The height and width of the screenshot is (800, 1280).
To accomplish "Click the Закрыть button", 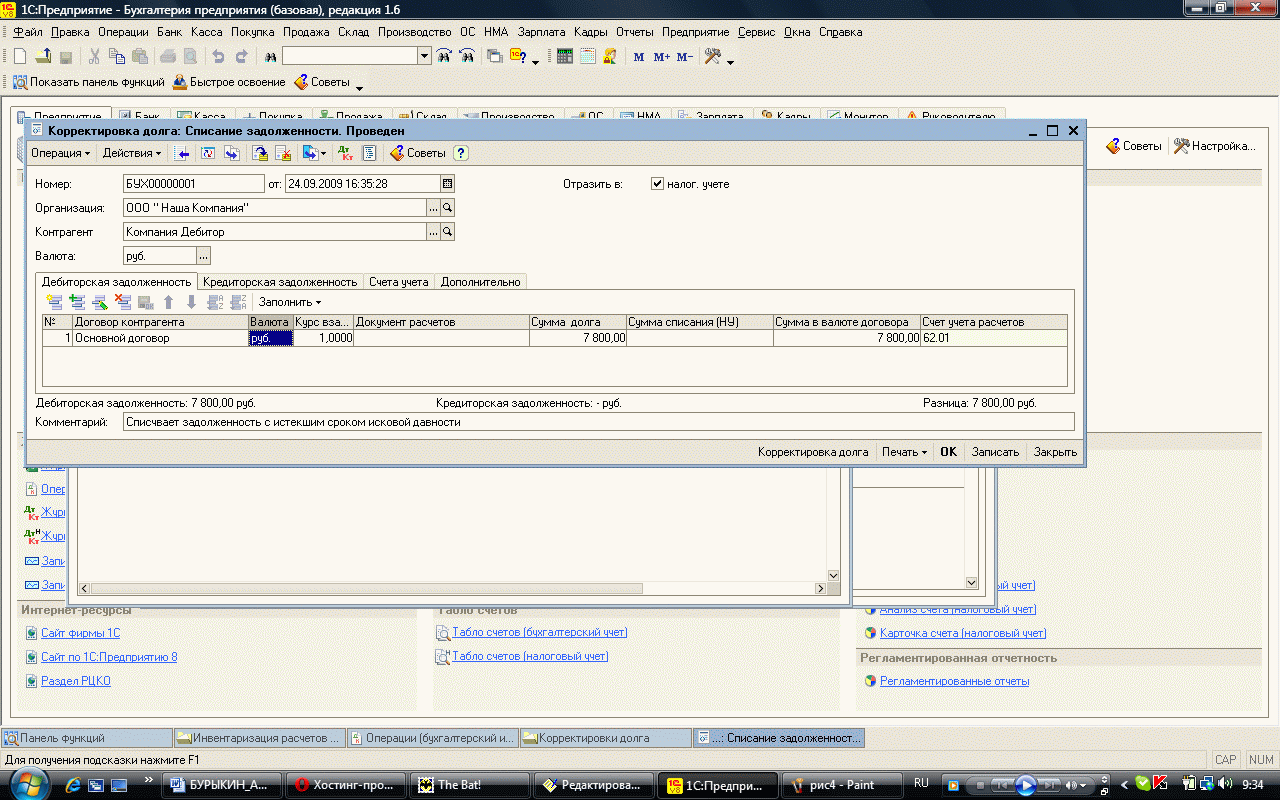I will pos(1055,452).
